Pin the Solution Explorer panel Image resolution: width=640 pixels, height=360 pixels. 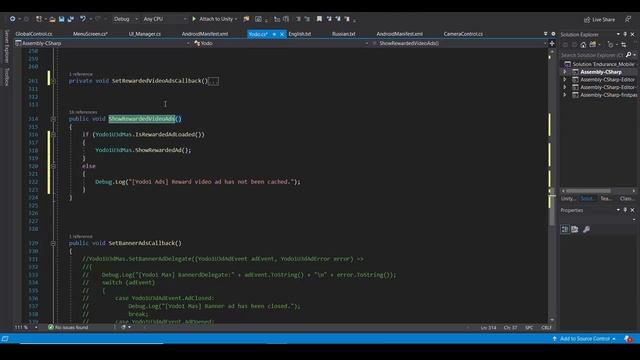coord(625,34)
